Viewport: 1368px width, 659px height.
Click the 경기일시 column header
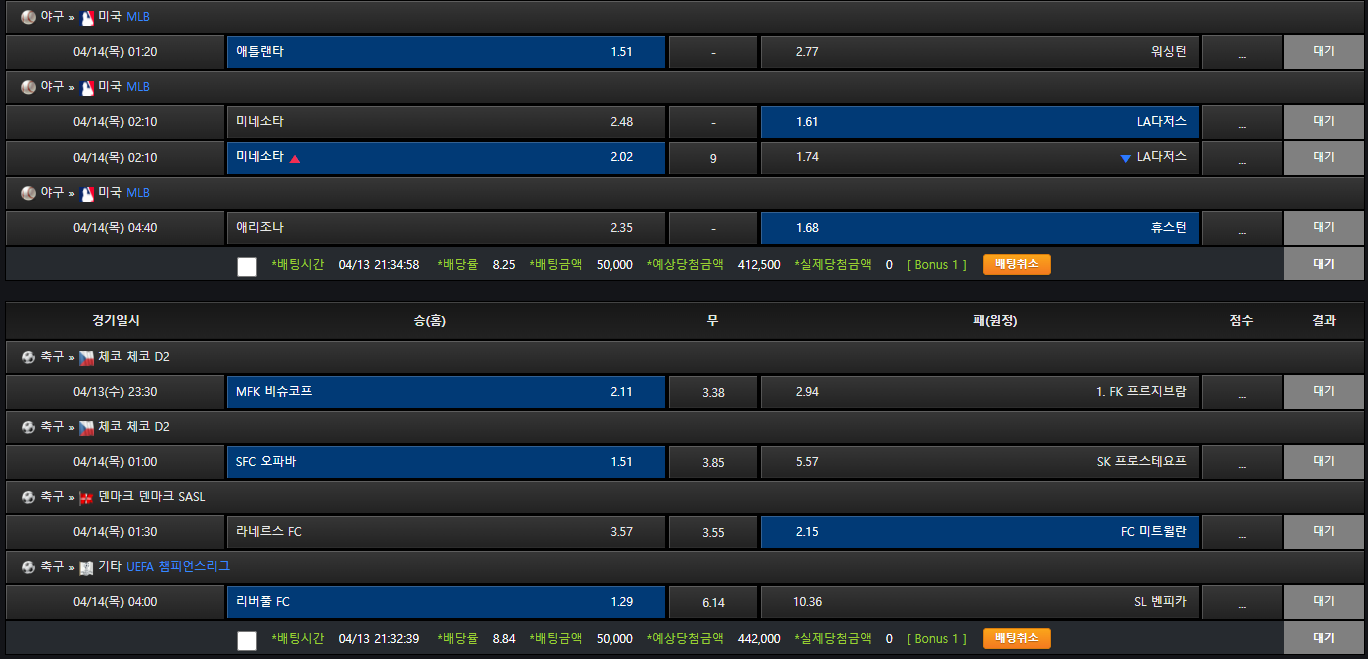coord(115,321)
